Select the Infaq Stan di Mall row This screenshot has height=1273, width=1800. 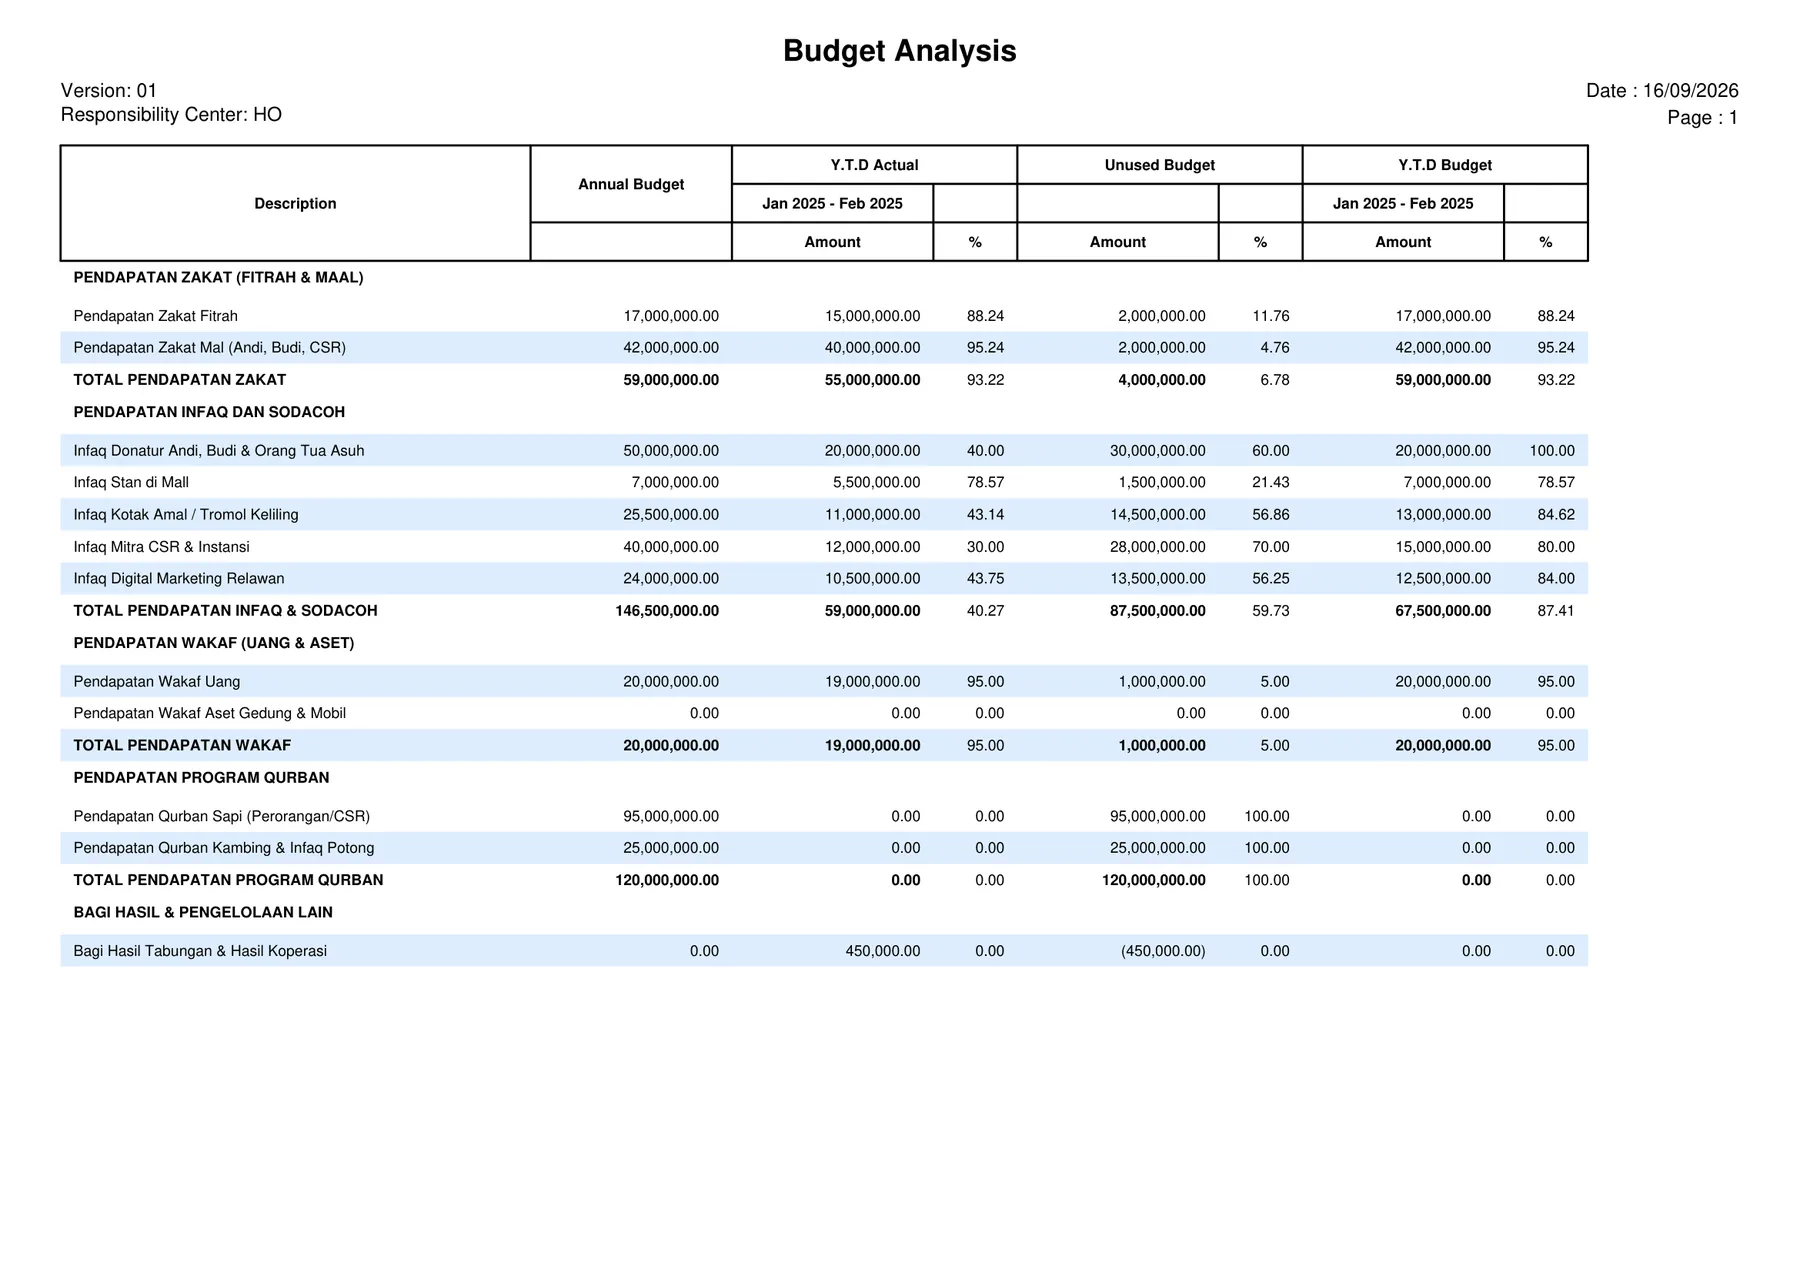coord(824,482)
